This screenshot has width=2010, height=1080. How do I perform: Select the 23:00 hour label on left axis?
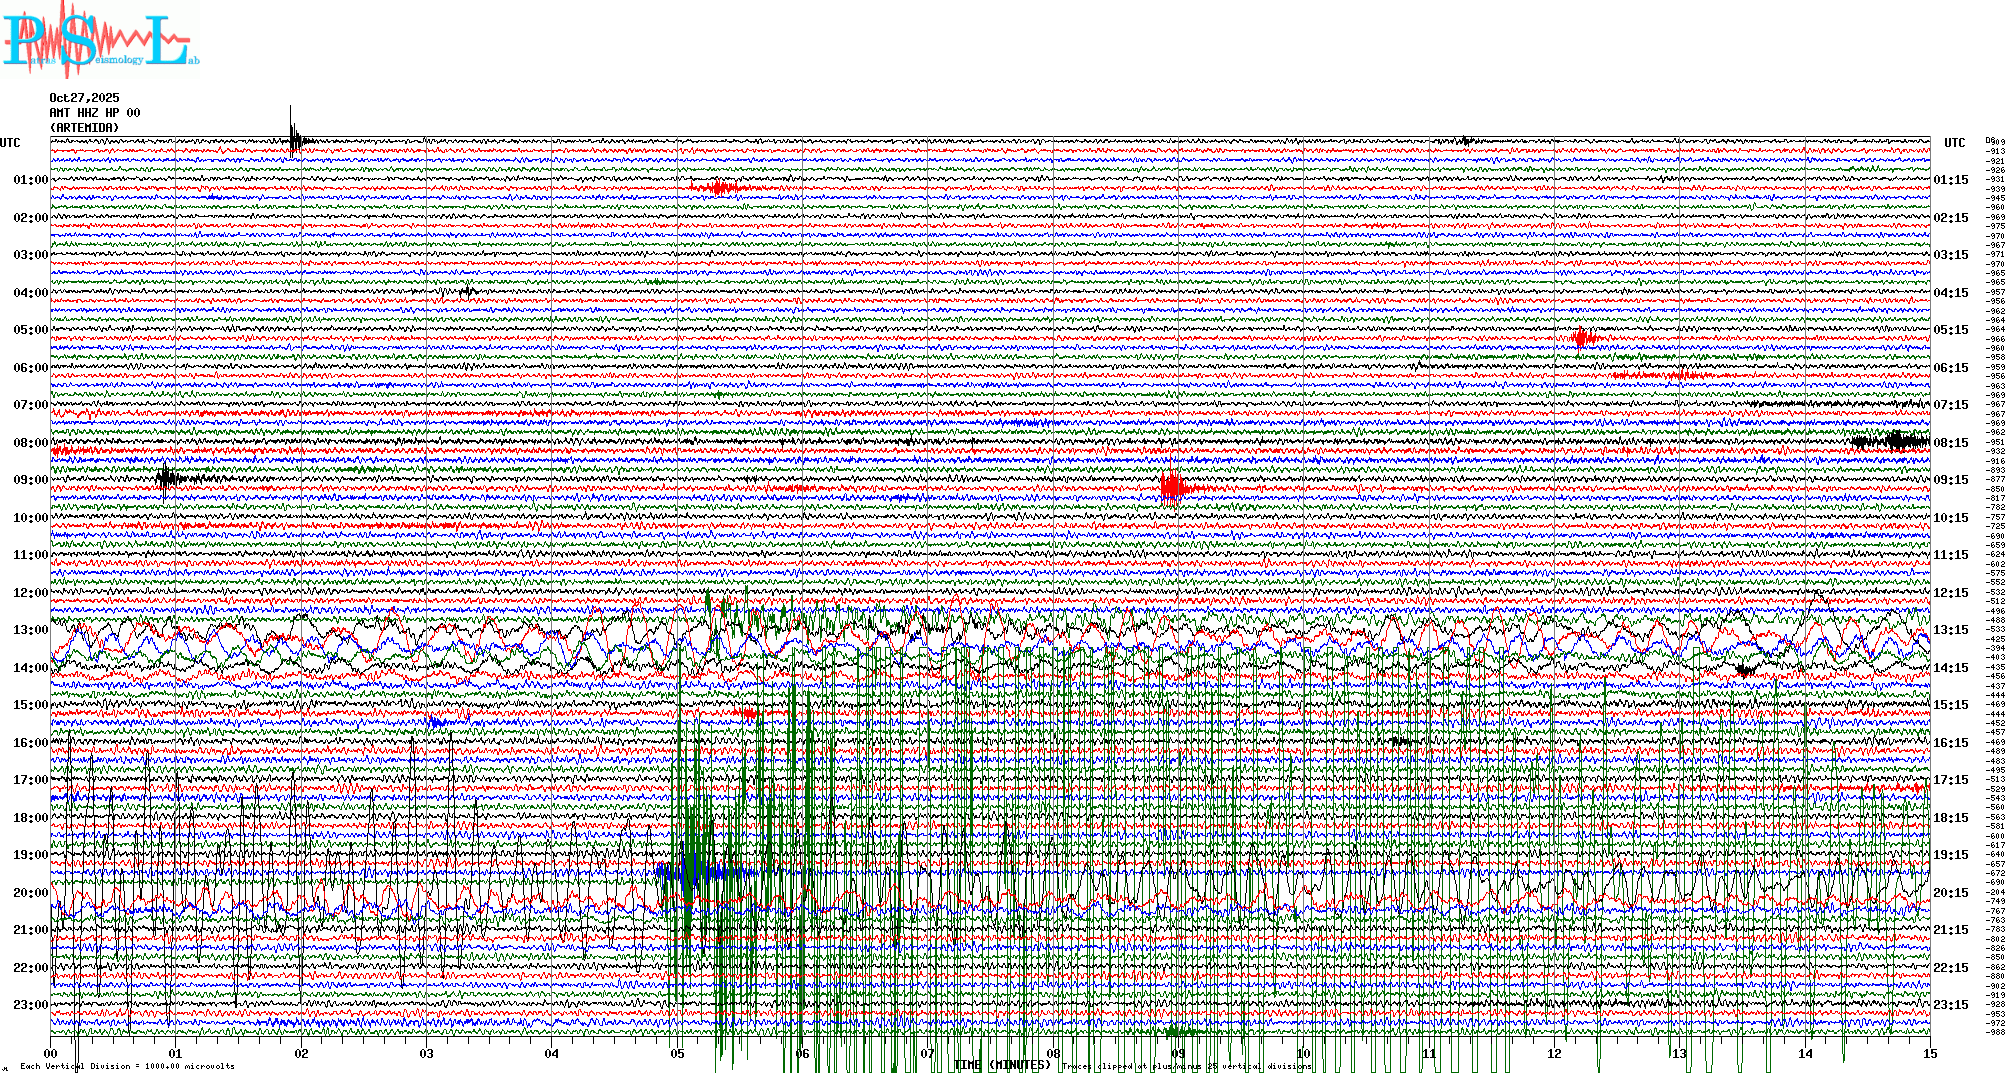(30, 1005)
